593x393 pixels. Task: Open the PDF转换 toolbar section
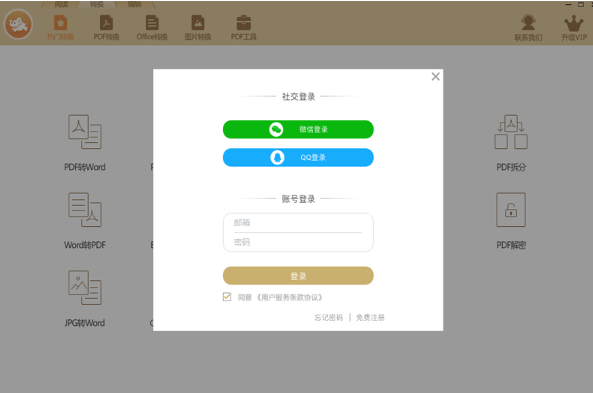click(106, 28)
